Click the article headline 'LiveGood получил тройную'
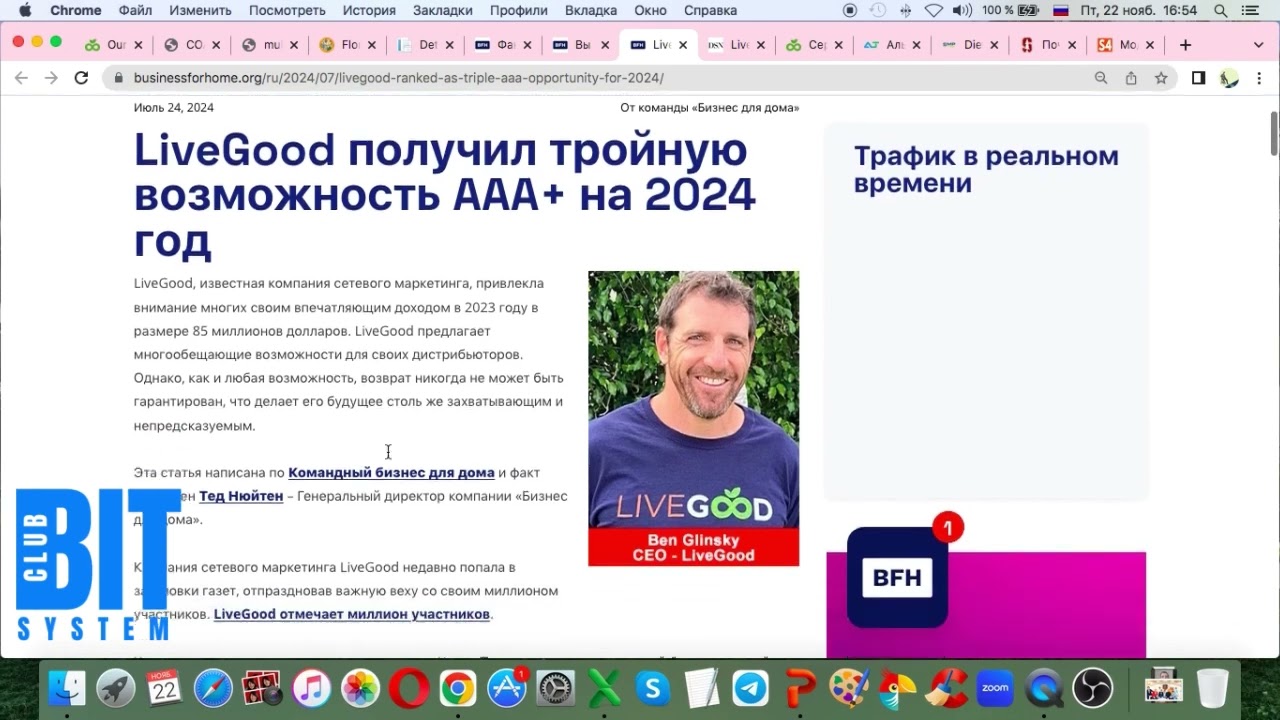The image size is (1280, 720). click(444, 195)
